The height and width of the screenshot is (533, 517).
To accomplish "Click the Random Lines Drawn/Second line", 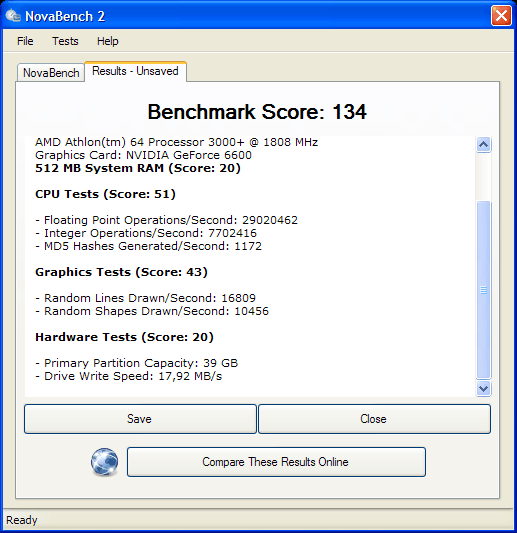I will [x=145, y=298].
